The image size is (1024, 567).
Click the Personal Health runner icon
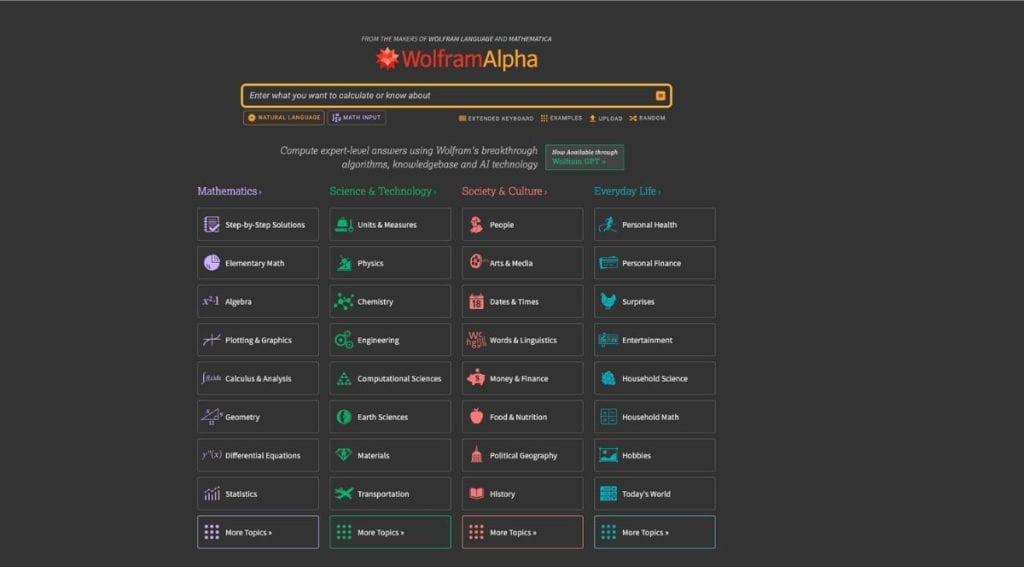click(x=608, y=225)
